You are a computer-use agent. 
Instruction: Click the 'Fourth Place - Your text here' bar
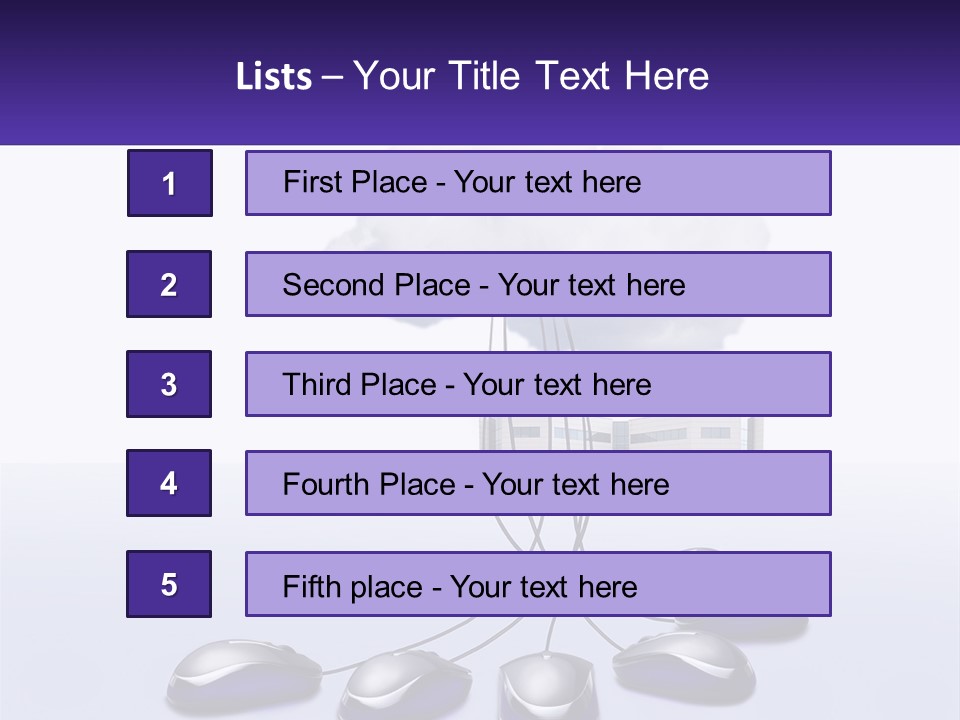click(538, 483)
